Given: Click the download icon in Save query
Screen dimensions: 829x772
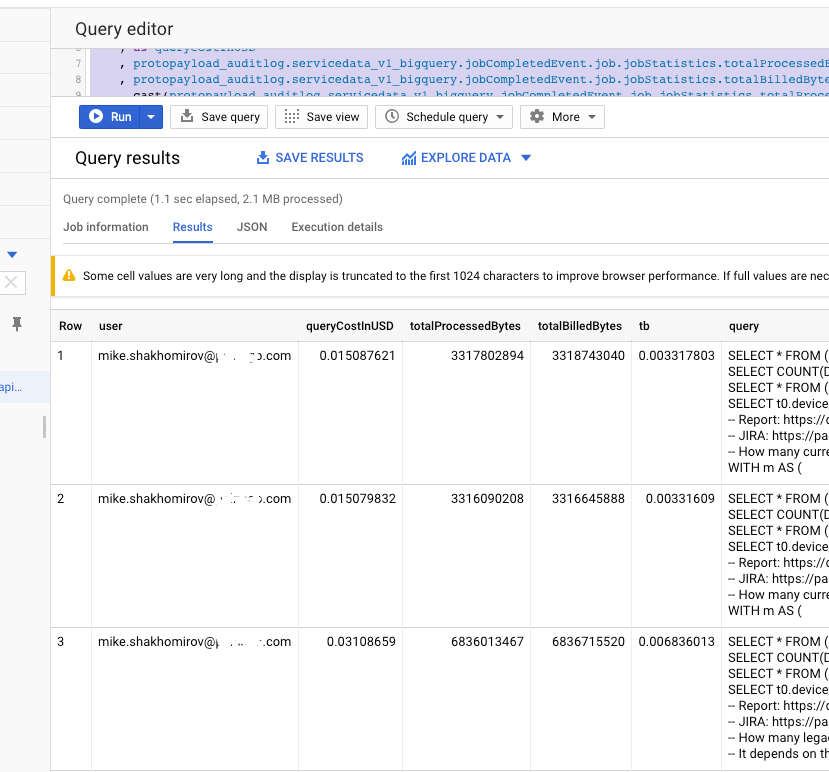Looking at the screenshot, I should pos(187,116).
